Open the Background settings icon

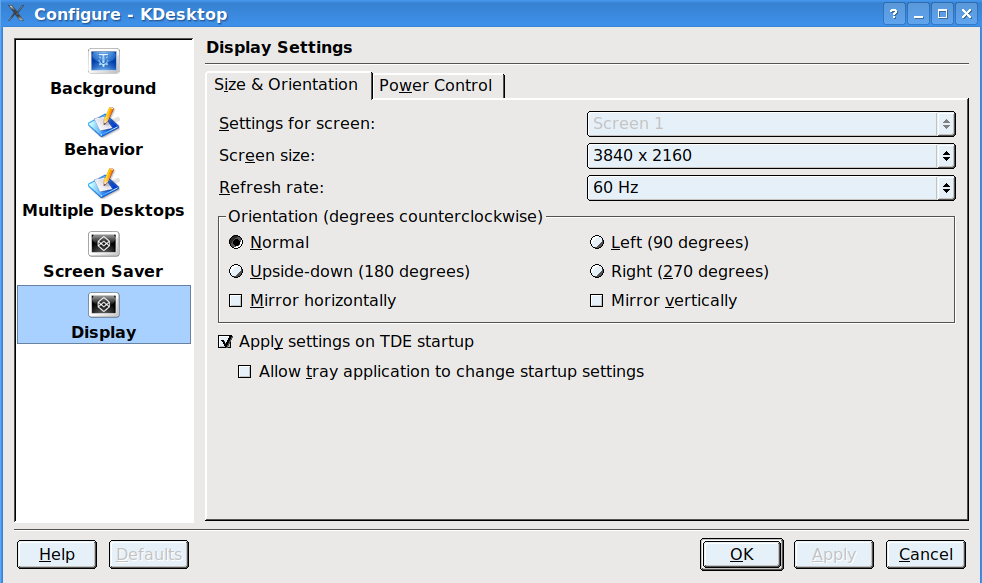104,61
